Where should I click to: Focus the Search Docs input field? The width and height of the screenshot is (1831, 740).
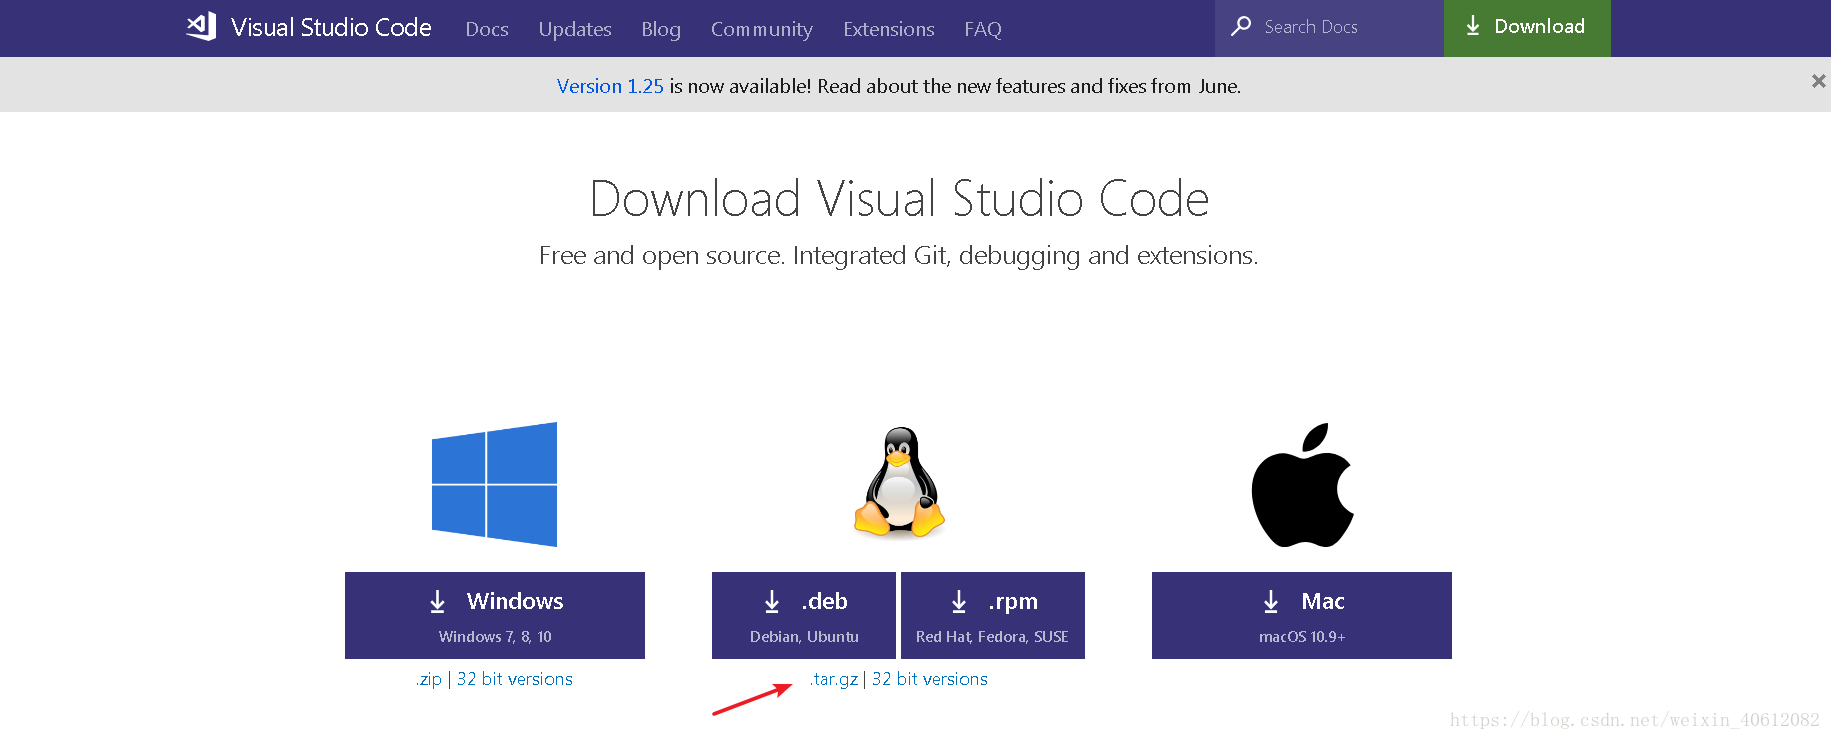point(1329,28)
